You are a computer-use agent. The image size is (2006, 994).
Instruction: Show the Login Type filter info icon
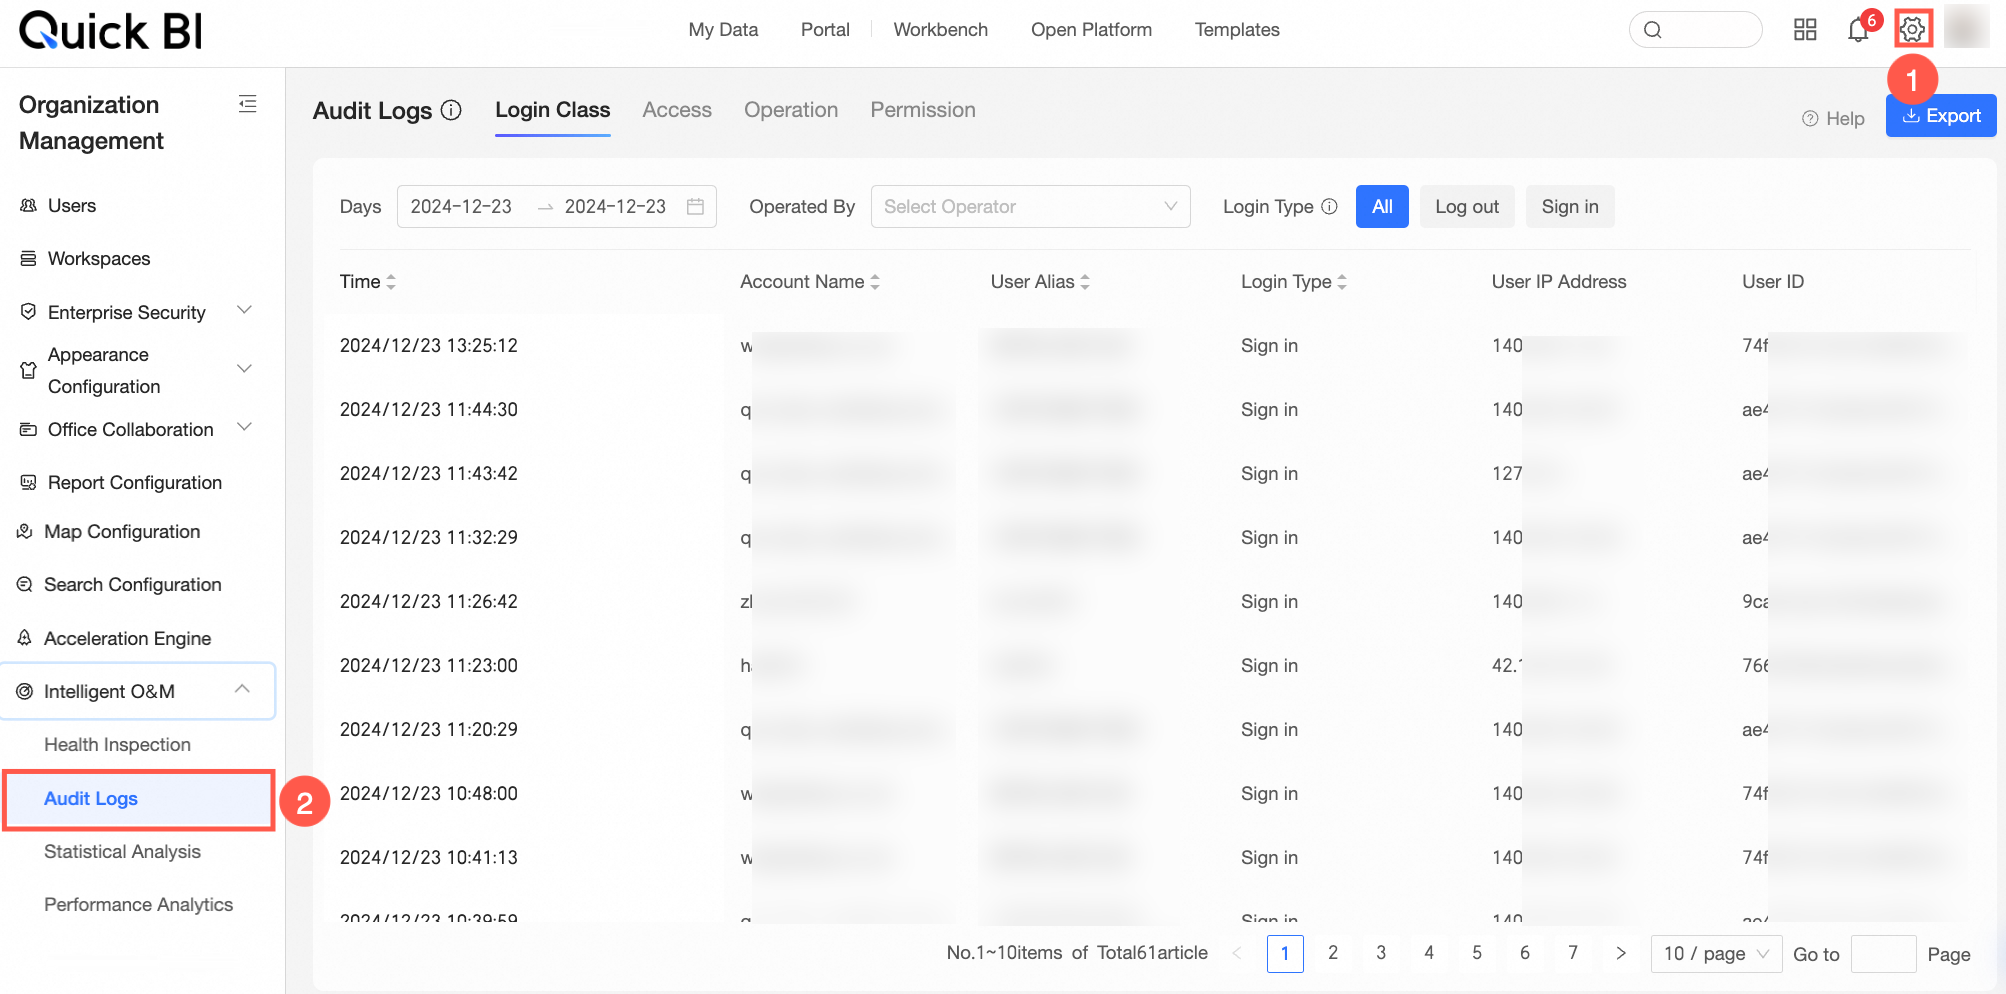pos(1329,206)
